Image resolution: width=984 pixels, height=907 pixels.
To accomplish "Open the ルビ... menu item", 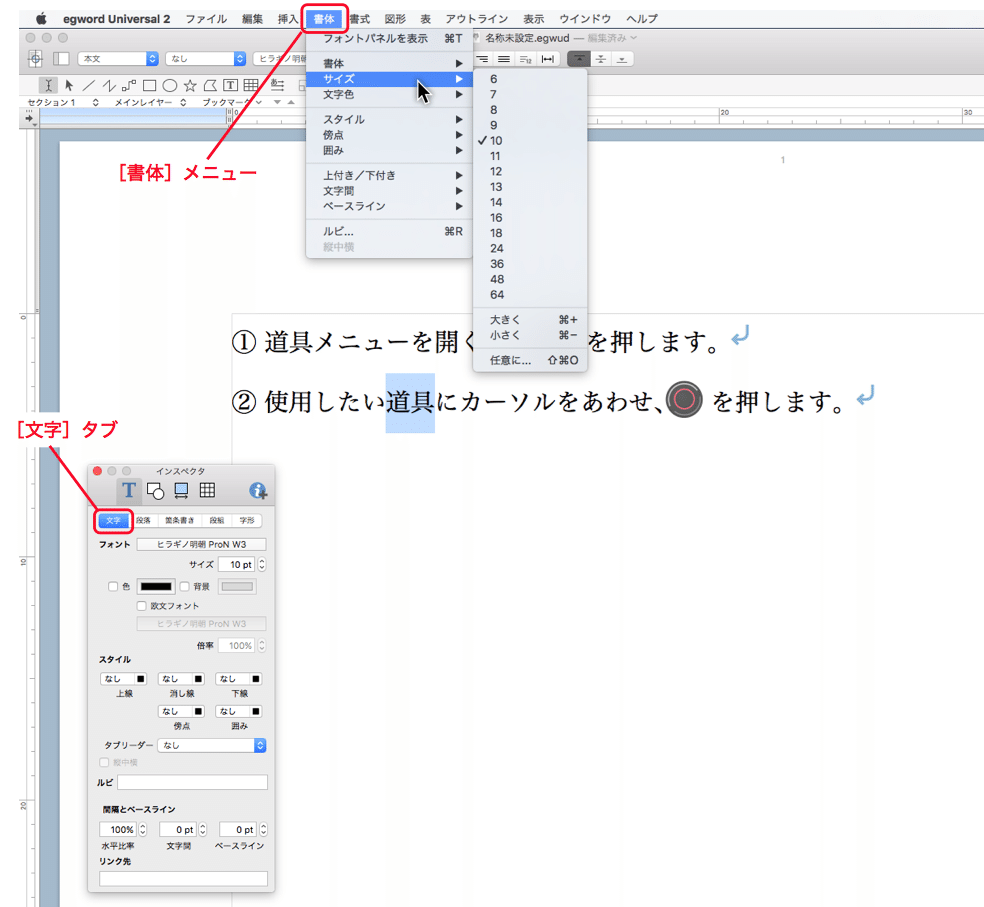I will pyautogui.click(x=389, y=232).
